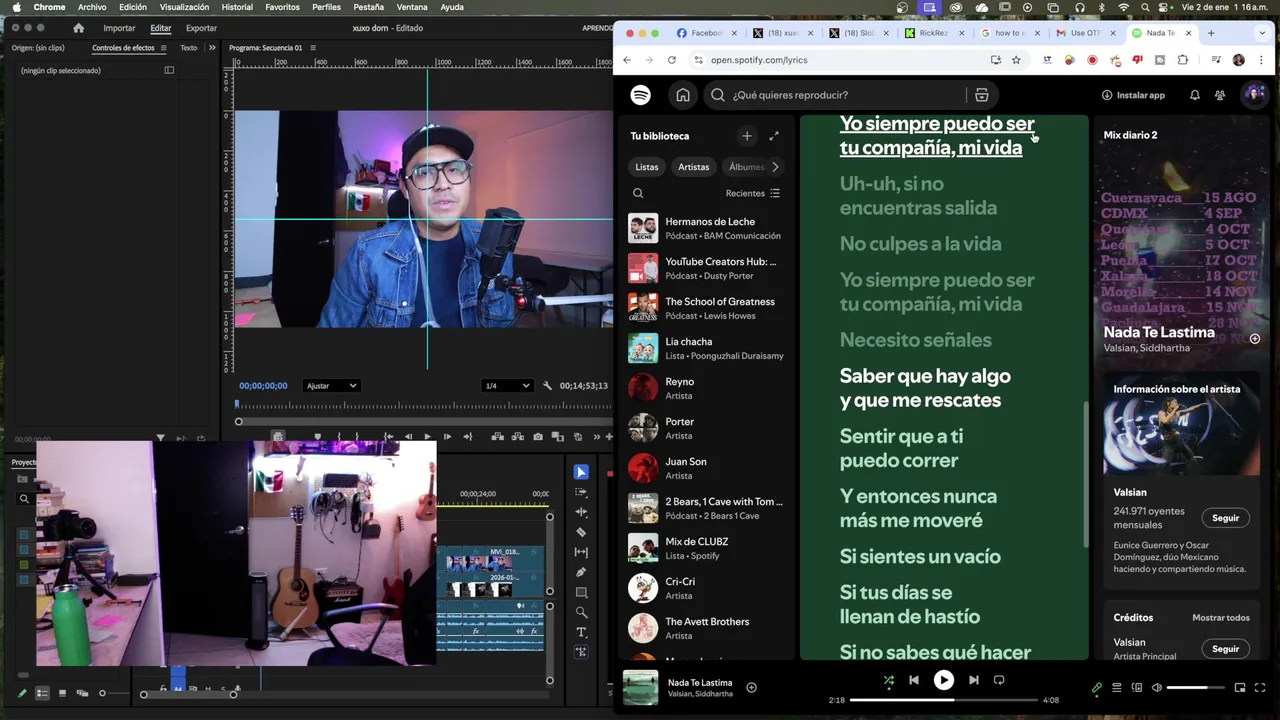Screen dimensions: 1280x720
Task: Seek in Spotify song progress bar
Action: (x=944, y=700)
